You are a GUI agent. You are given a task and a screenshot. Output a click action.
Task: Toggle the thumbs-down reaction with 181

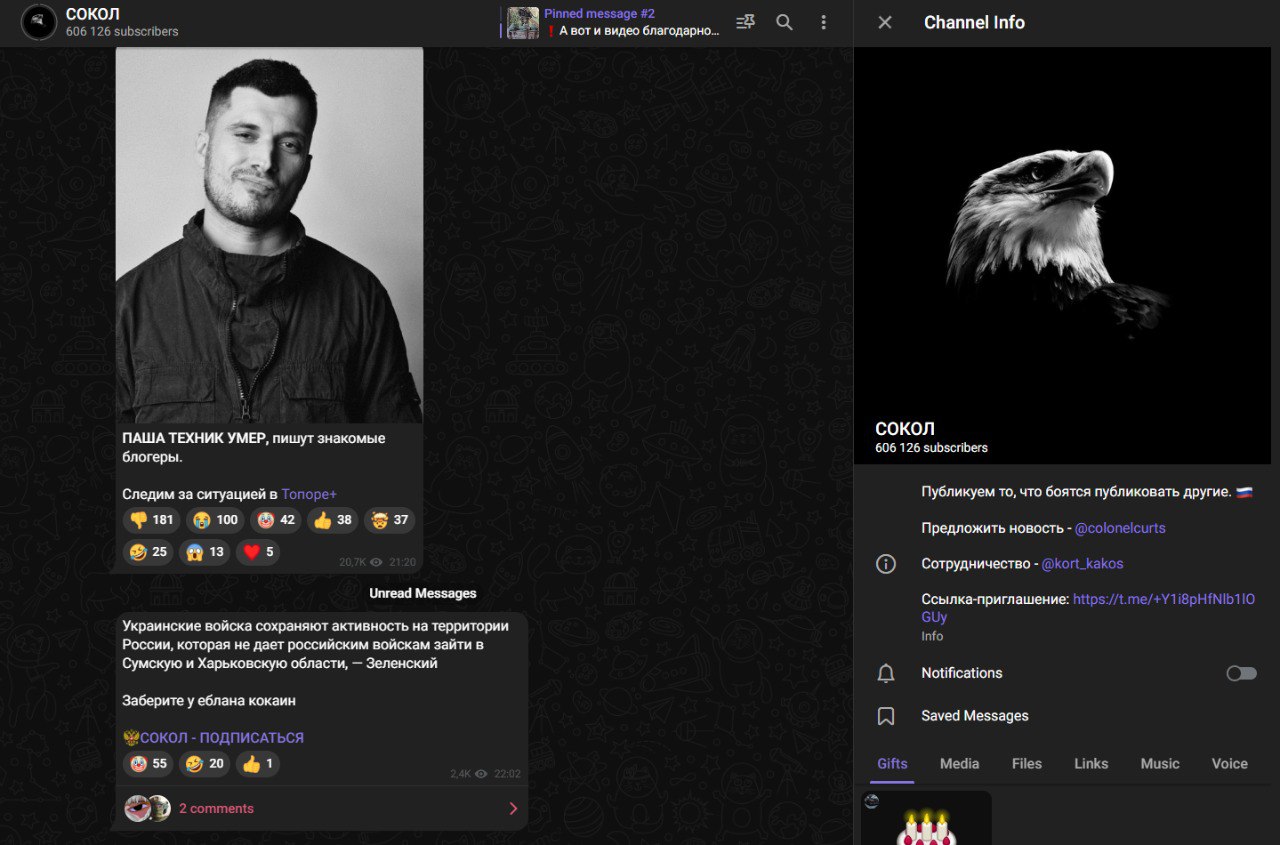pos(151,520)
